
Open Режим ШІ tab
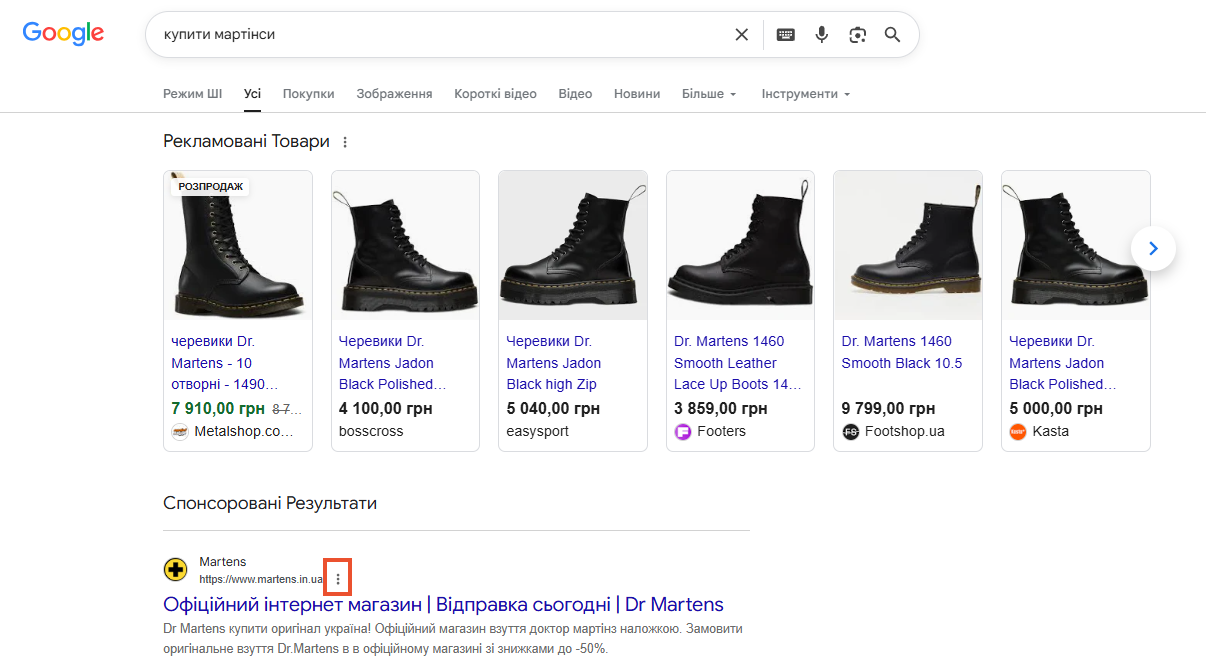pos(193,94)
